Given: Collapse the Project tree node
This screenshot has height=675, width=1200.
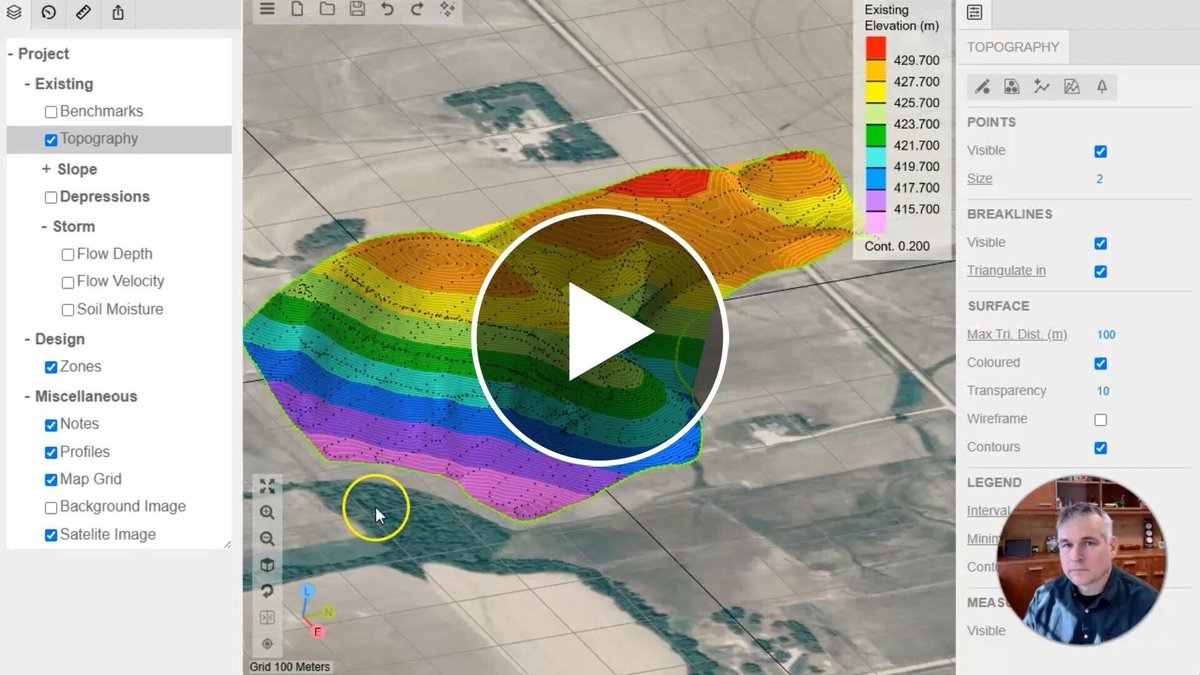Looking at the screenshot, I should [x=11, y=54].
